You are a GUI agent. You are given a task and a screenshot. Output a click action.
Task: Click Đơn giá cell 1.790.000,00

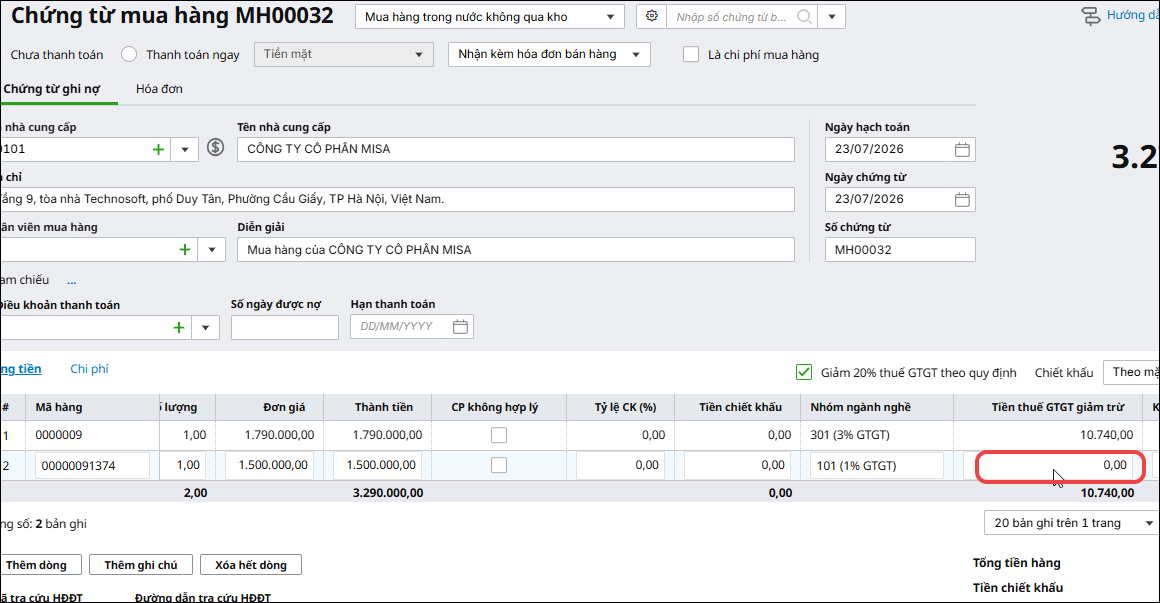[269, 435]
